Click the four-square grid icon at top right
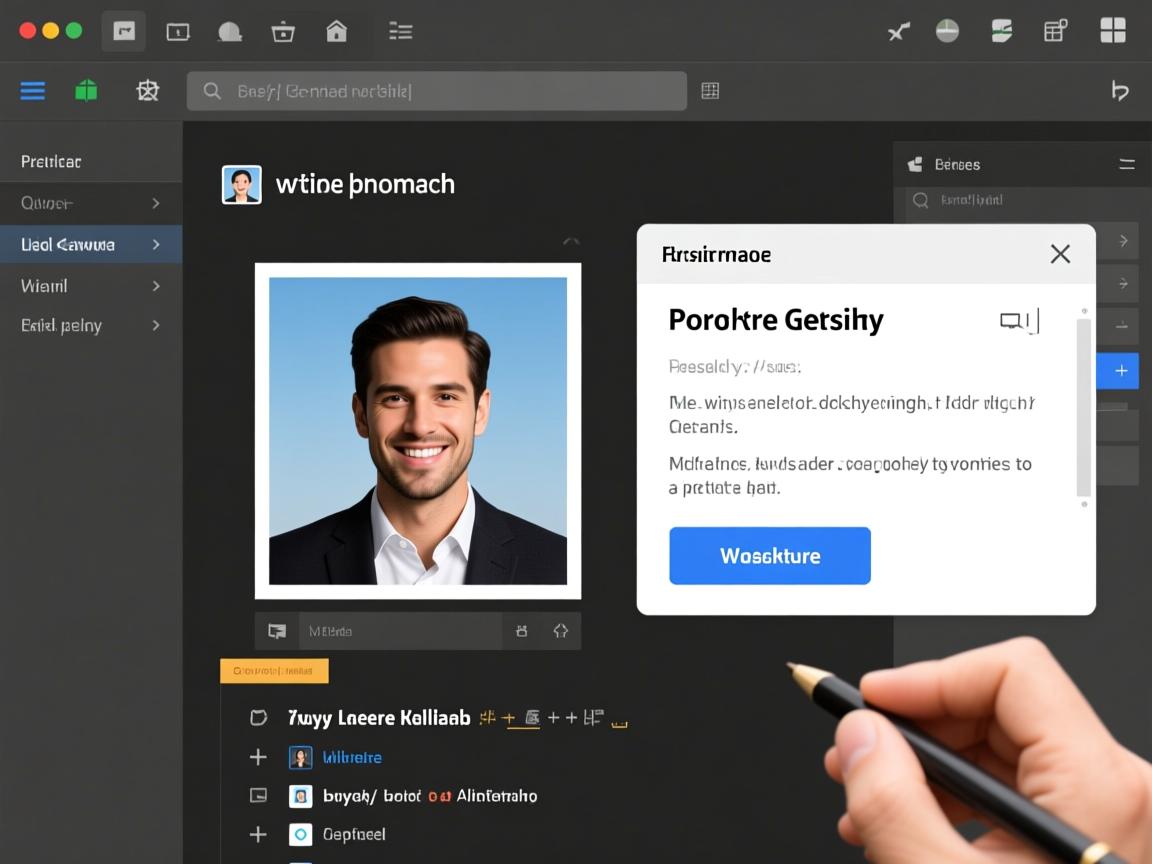1152x864 pixels. pos(1112,31)
